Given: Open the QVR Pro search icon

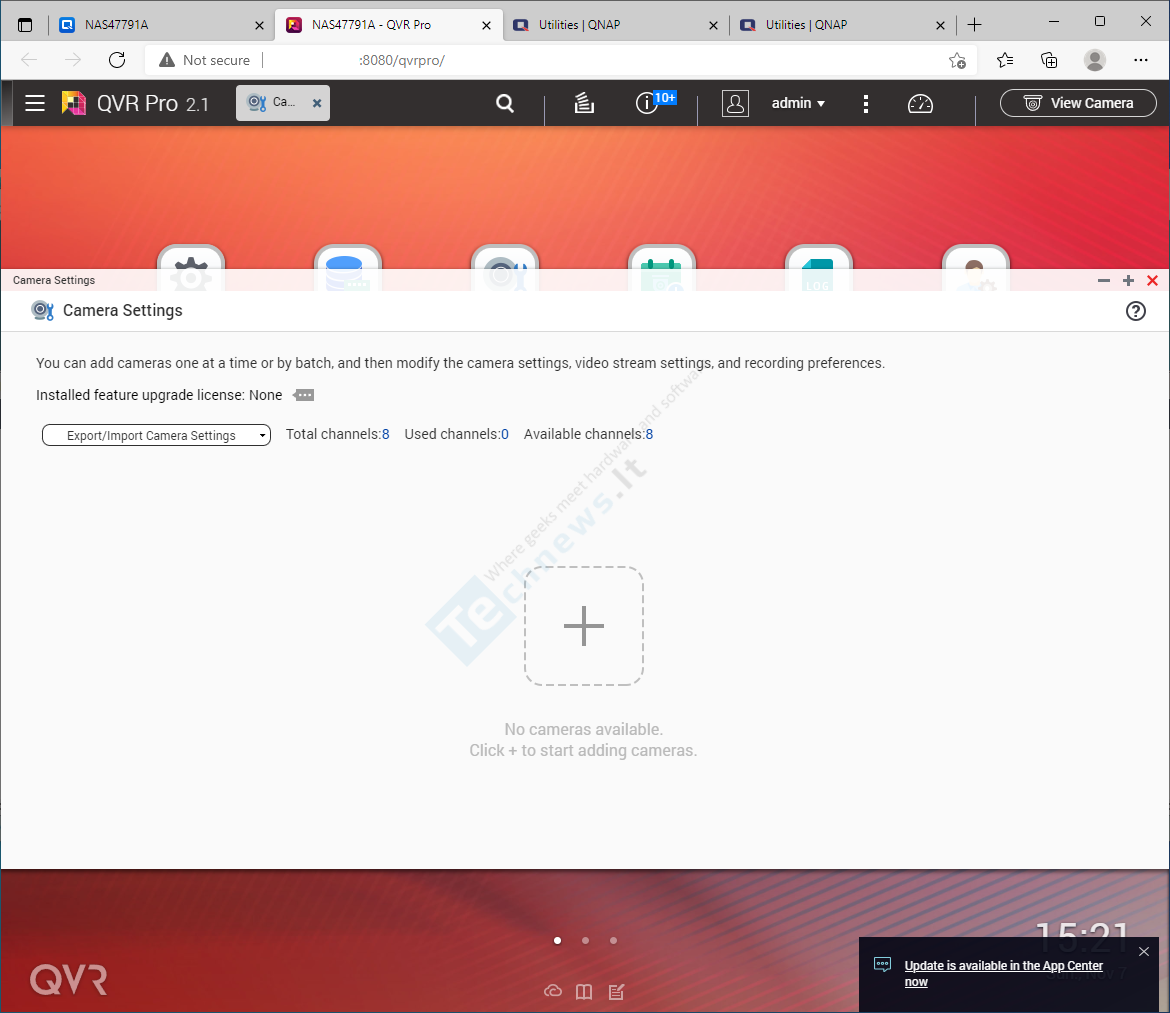Looking at the screenshot, I should tap(505, 103).
